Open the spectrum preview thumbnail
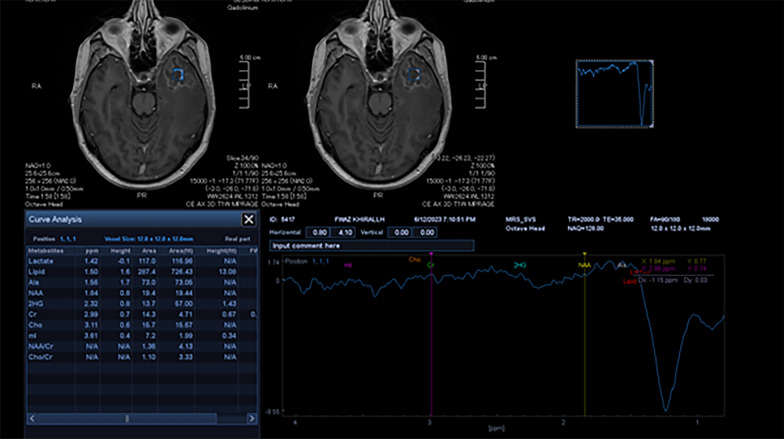The image size is (784, 439). (614, 93)
